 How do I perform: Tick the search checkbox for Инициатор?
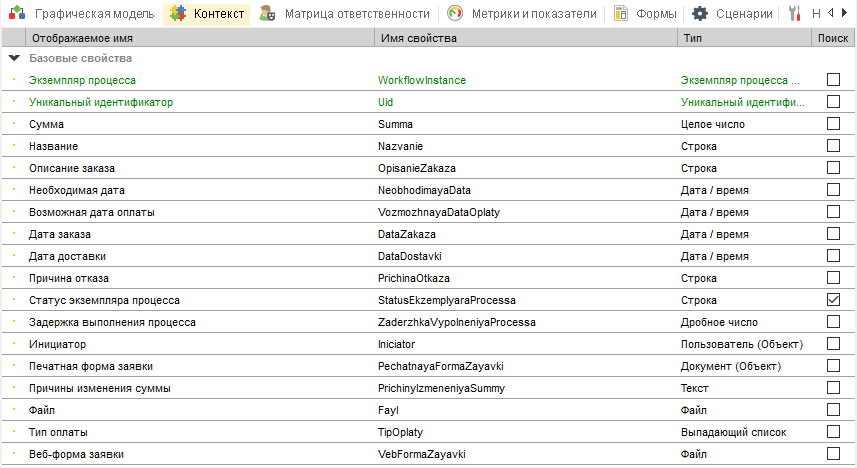833,344
